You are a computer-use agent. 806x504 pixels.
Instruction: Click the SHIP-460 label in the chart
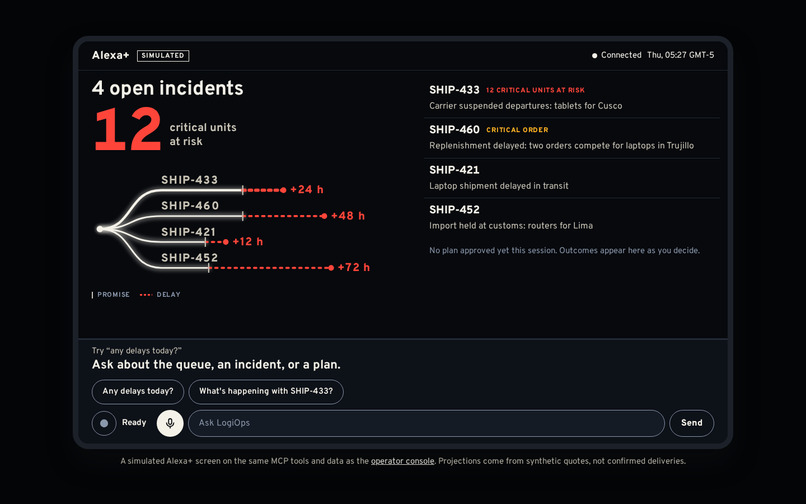coord(190,206)
